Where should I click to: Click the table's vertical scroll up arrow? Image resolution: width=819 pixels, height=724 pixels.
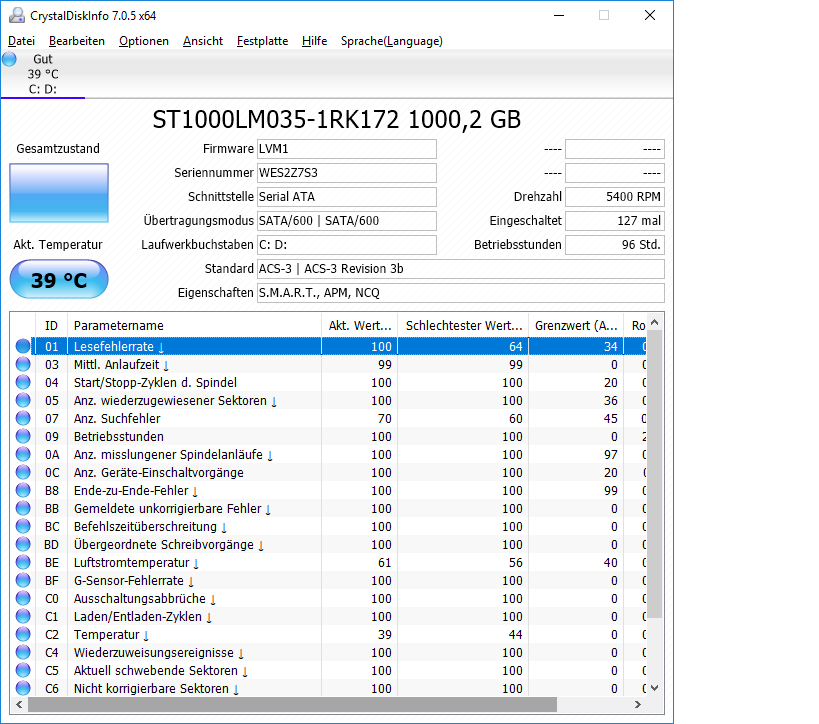(655, 323)
